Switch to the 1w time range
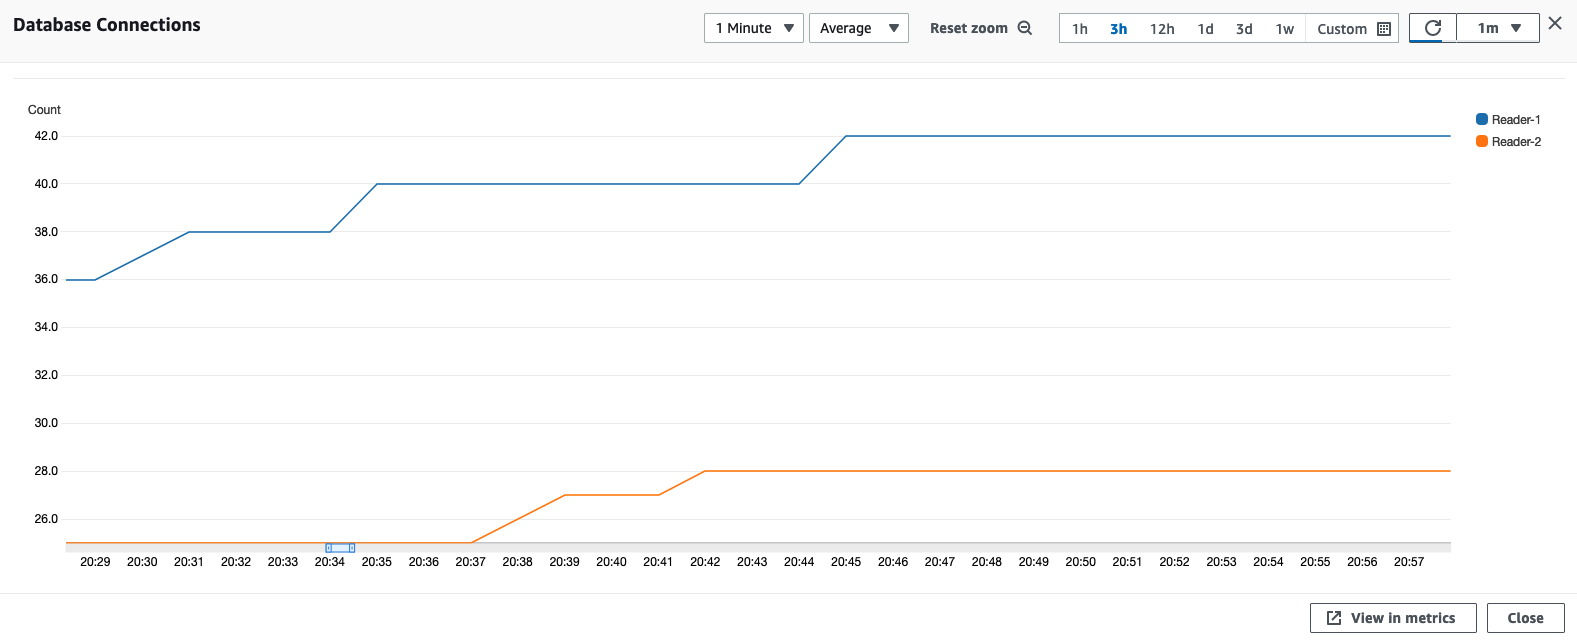Screen dimensions: 1577x643 (1285, 29)
